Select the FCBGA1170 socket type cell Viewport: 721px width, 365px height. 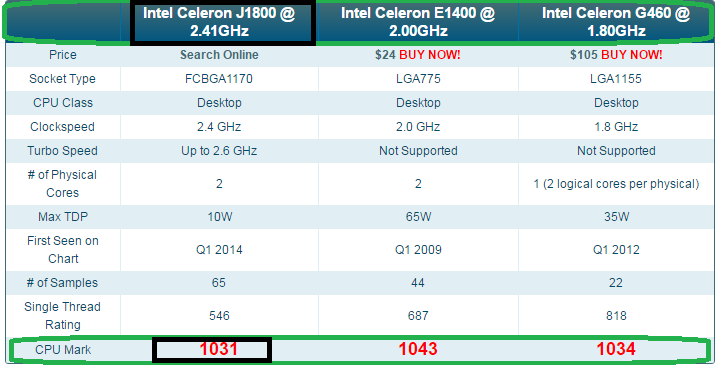pyautogui.click(x=219, y=79)
